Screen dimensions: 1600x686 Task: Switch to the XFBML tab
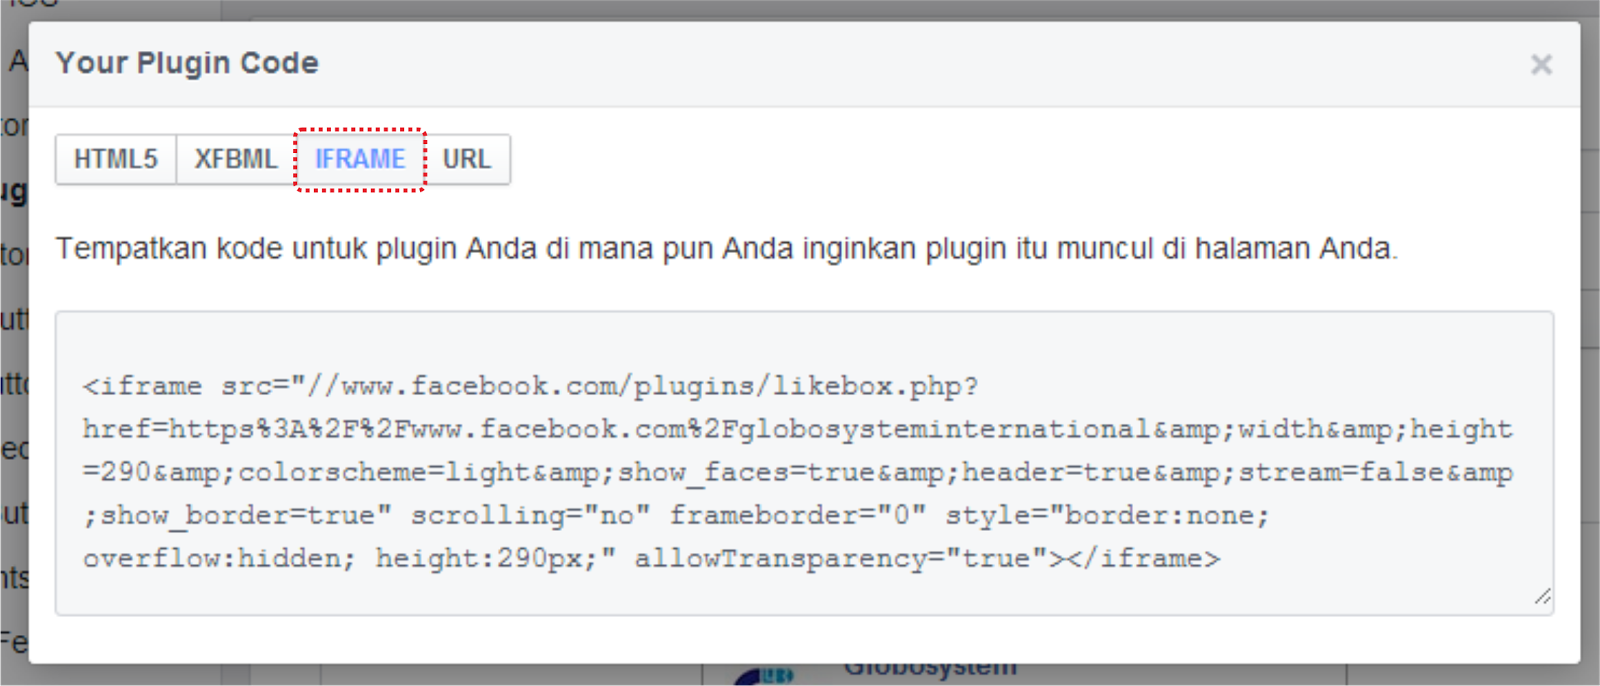pos(236,159)
